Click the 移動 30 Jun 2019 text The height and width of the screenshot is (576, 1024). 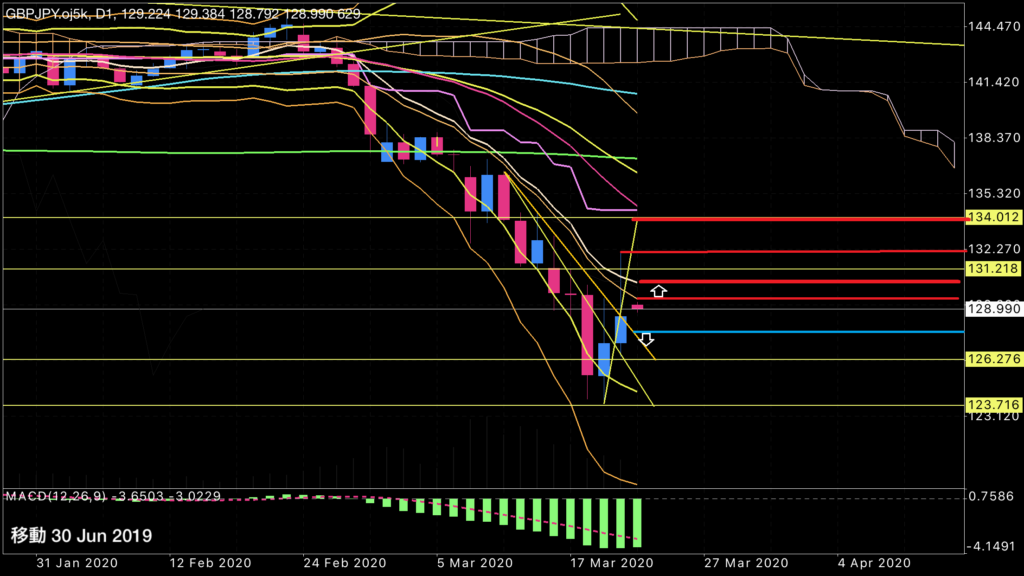pyautogui.click(x=81, y=536)
